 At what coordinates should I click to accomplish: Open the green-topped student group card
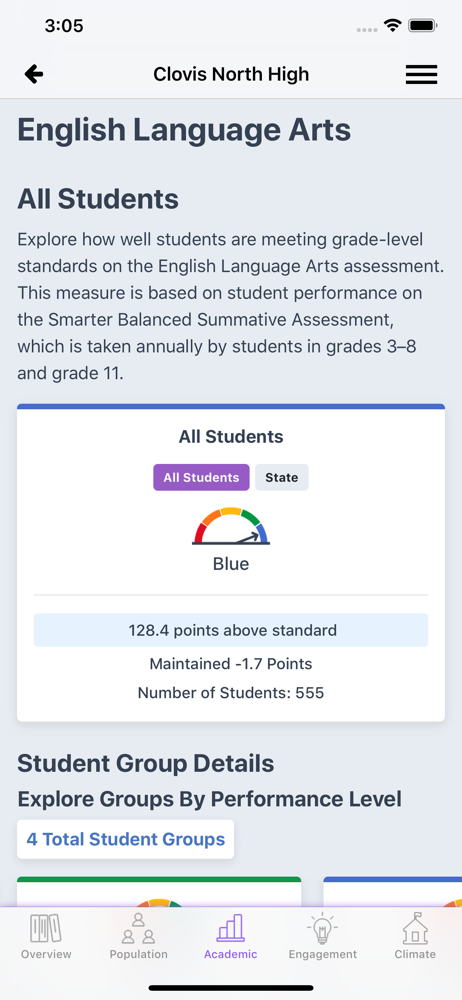pyautogui.click(x=159, y=892)
